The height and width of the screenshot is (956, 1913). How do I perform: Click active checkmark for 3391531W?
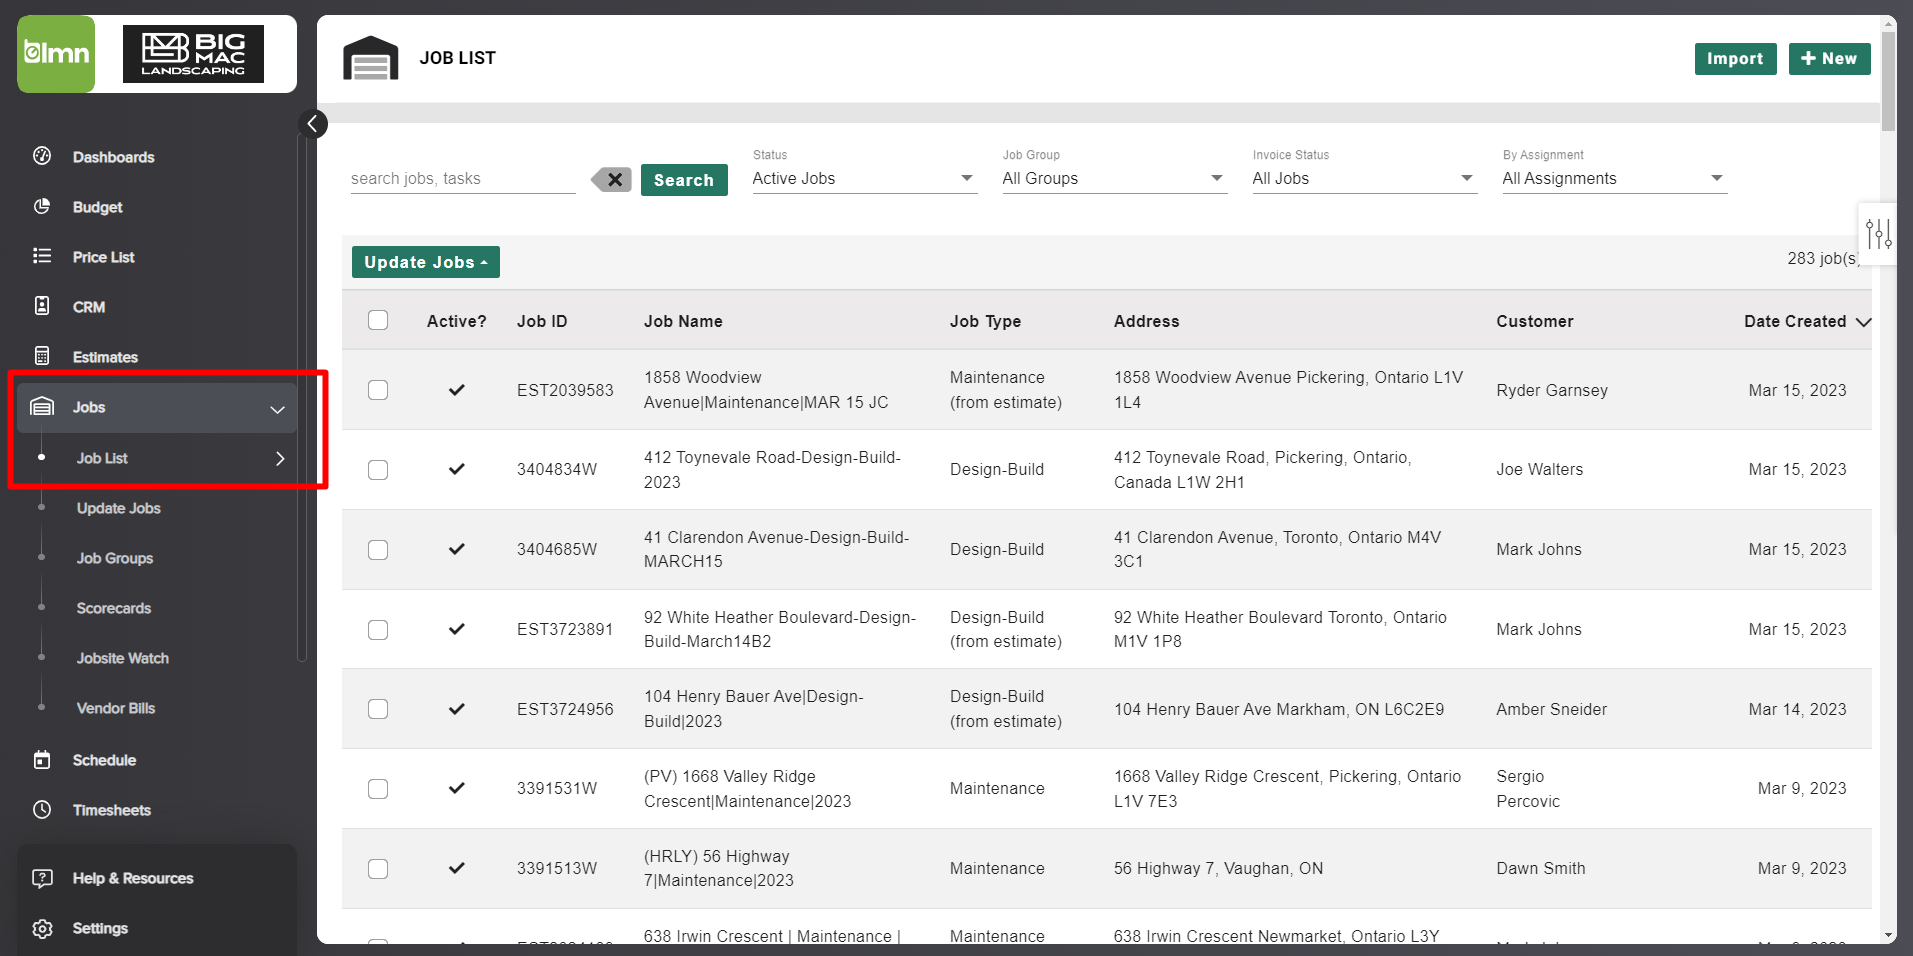457,788
